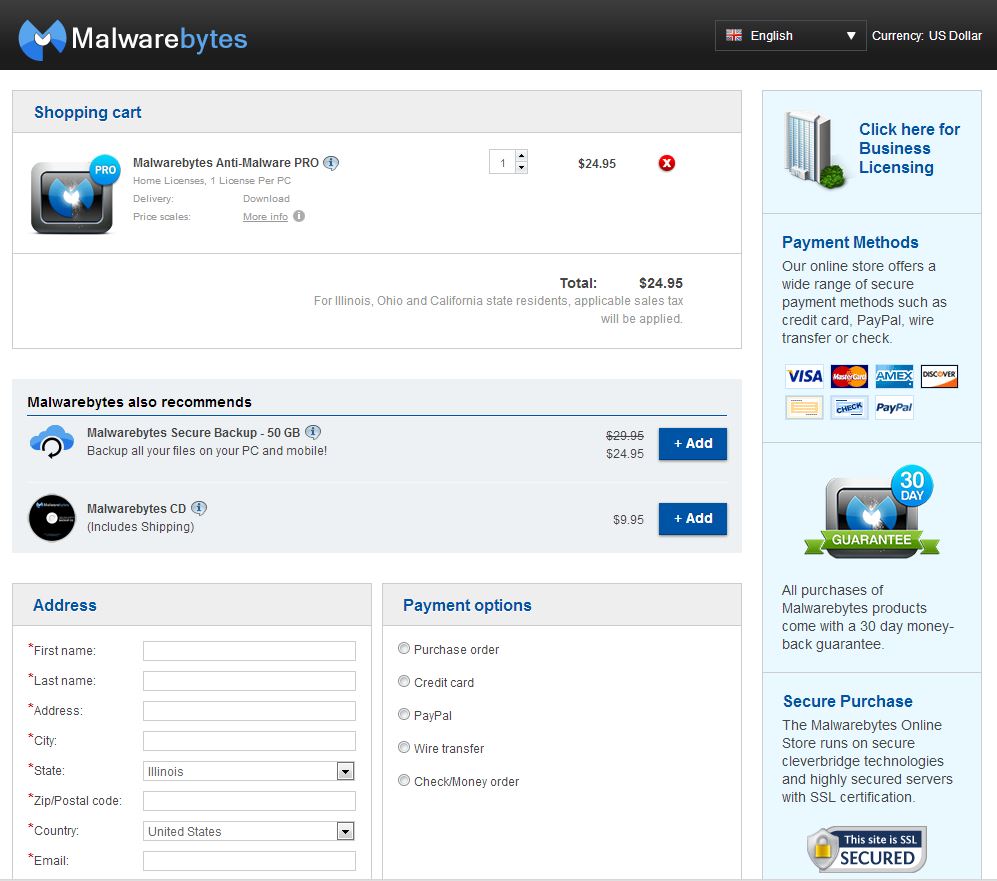The height and width of the screenshot is (881, 997).
Task: Click the UK flag language icon
Action: click(x=734, y=36)
